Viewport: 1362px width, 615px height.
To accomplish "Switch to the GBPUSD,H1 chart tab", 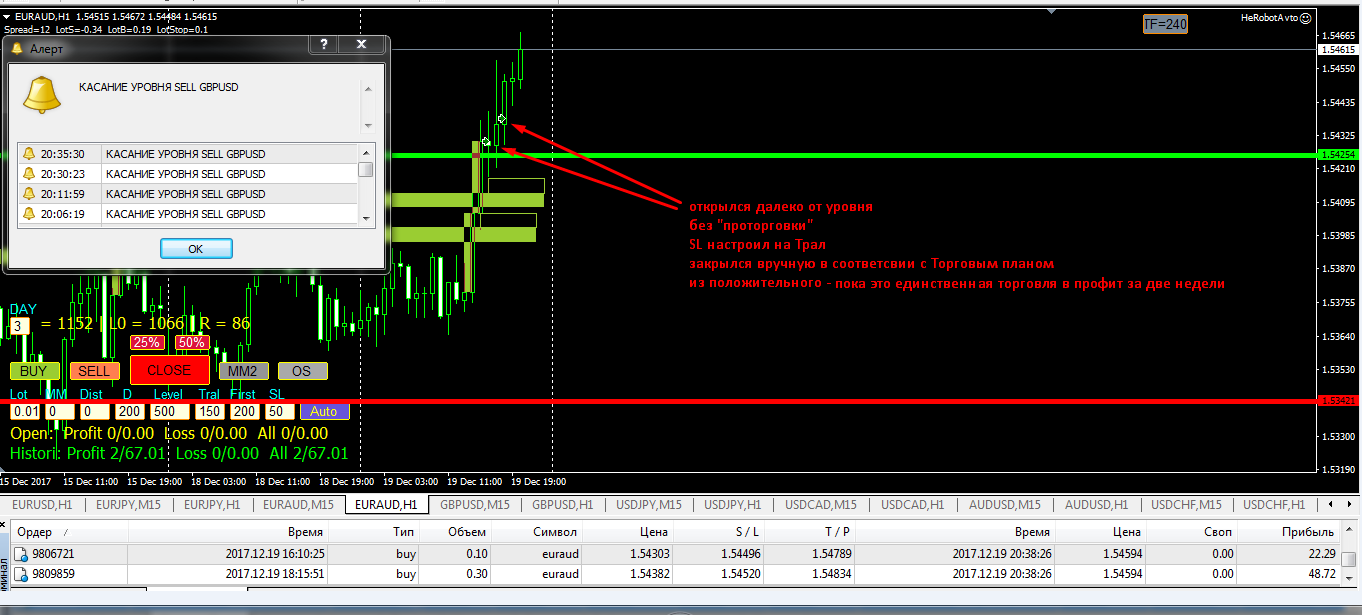I will coord(562,504).
